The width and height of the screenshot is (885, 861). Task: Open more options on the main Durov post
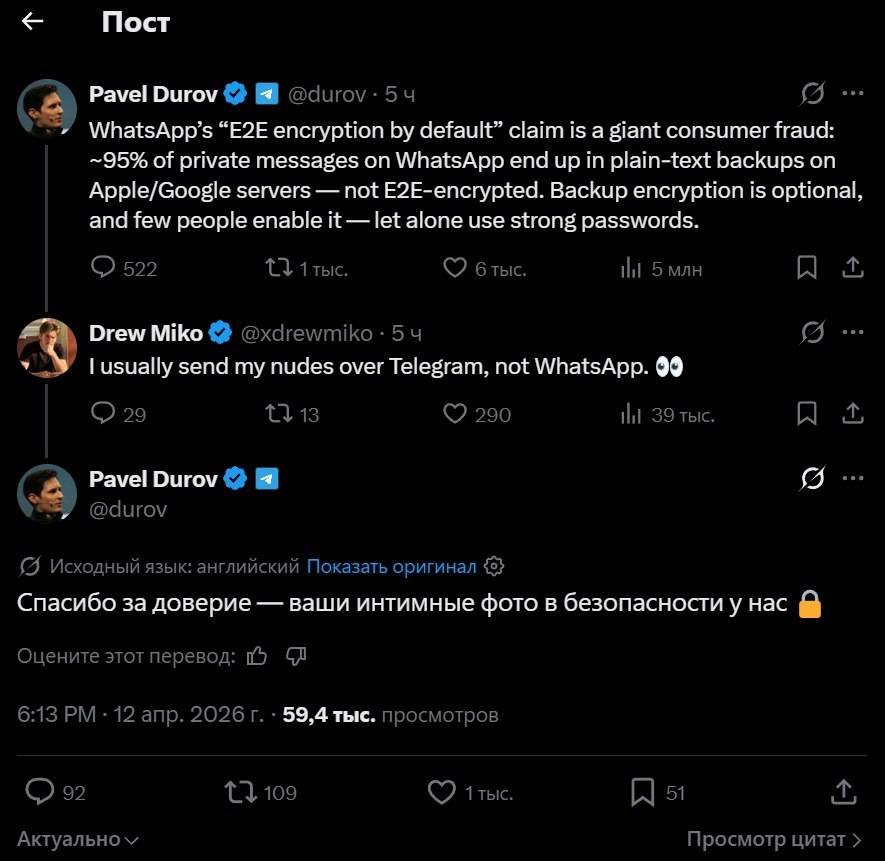[852, 479]
